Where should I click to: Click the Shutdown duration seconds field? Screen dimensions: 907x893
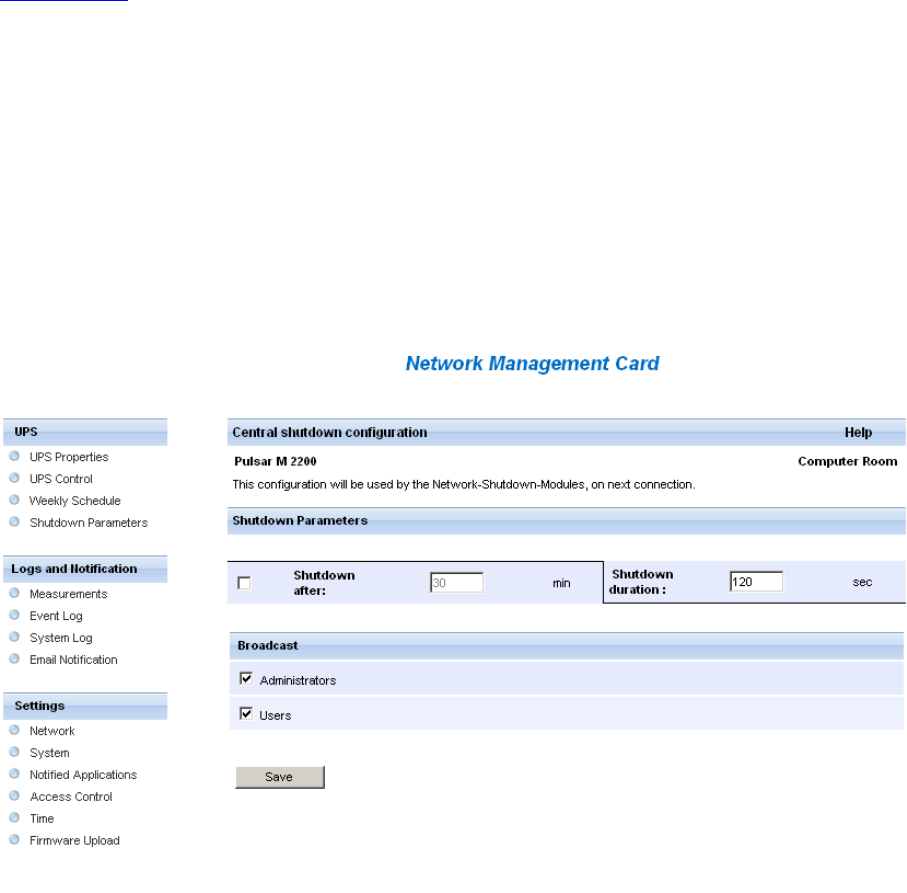(756, 581)
